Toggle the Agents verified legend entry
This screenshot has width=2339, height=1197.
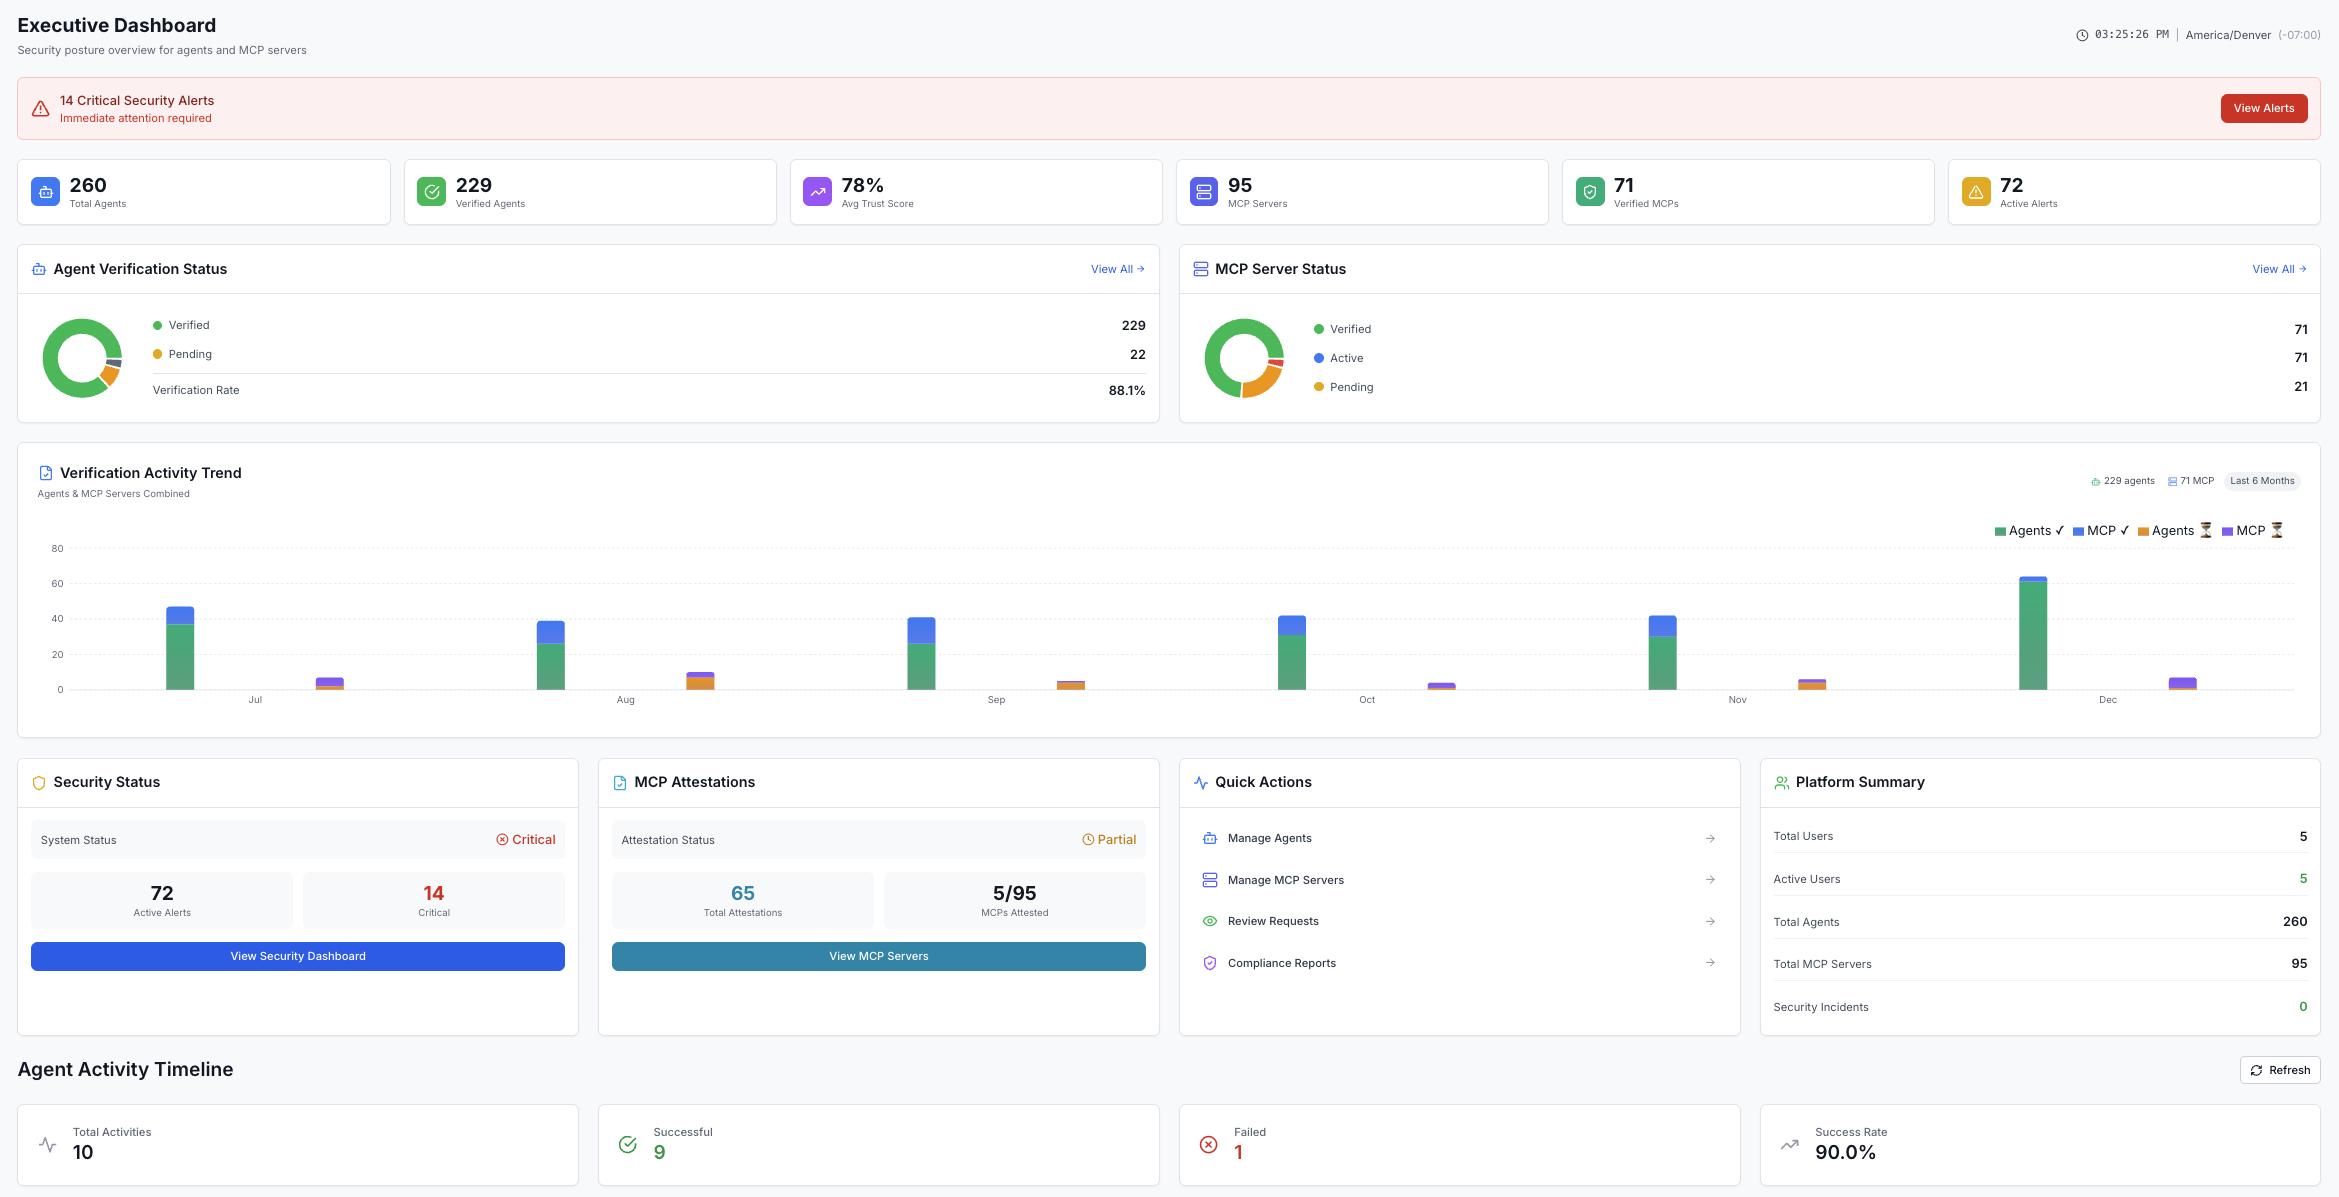pyautogui.click(x=2028, y=530)
